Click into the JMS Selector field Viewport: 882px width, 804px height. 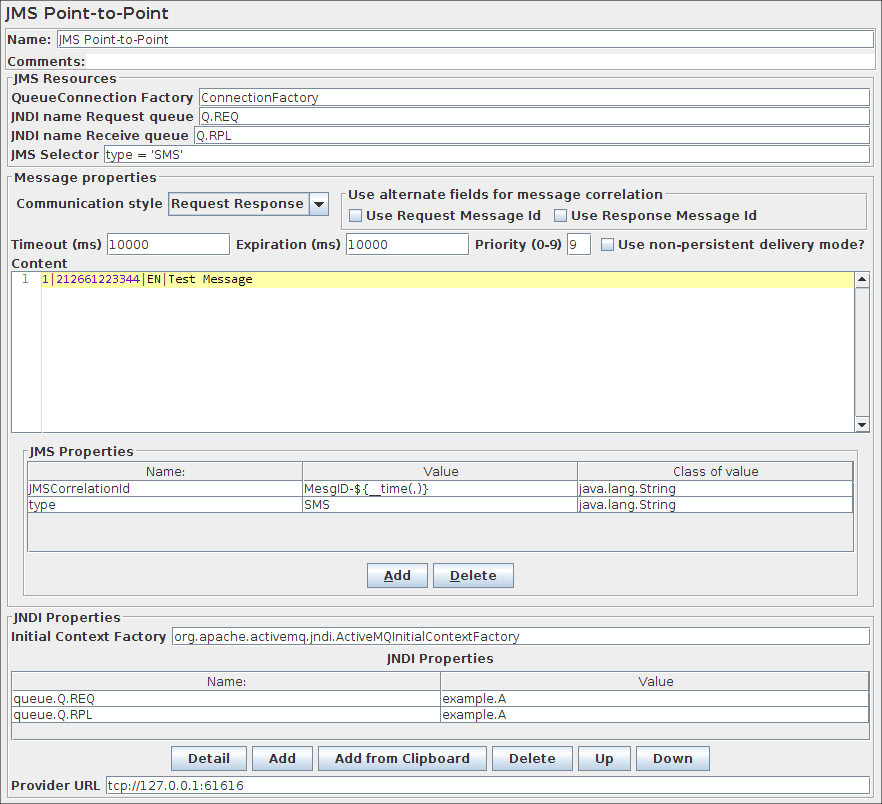(486, 155)
